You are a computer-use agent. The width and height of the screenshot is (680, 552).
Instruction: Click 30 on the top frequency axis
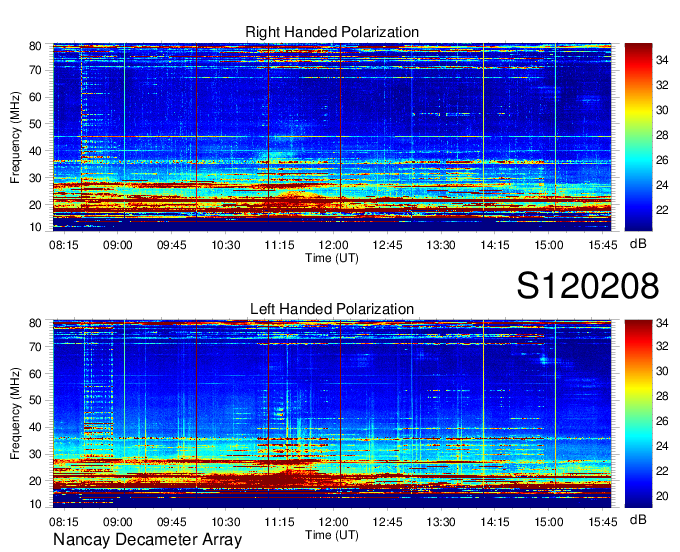tap(35, 178)
